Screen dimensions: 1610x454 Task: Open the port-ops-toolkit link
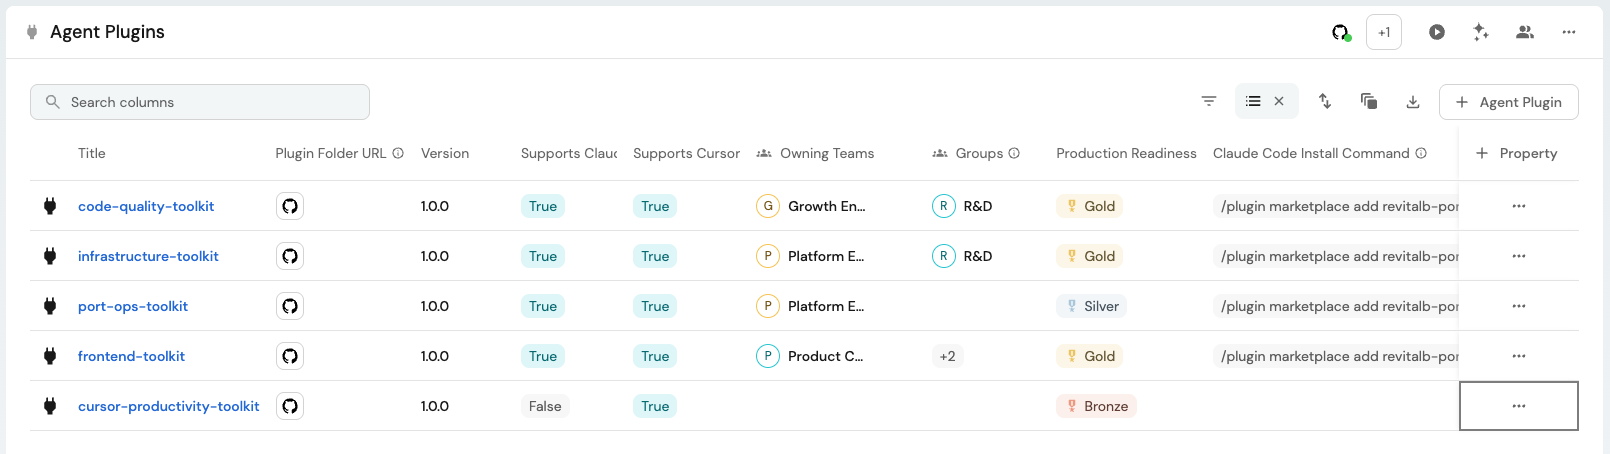(133, 306)
